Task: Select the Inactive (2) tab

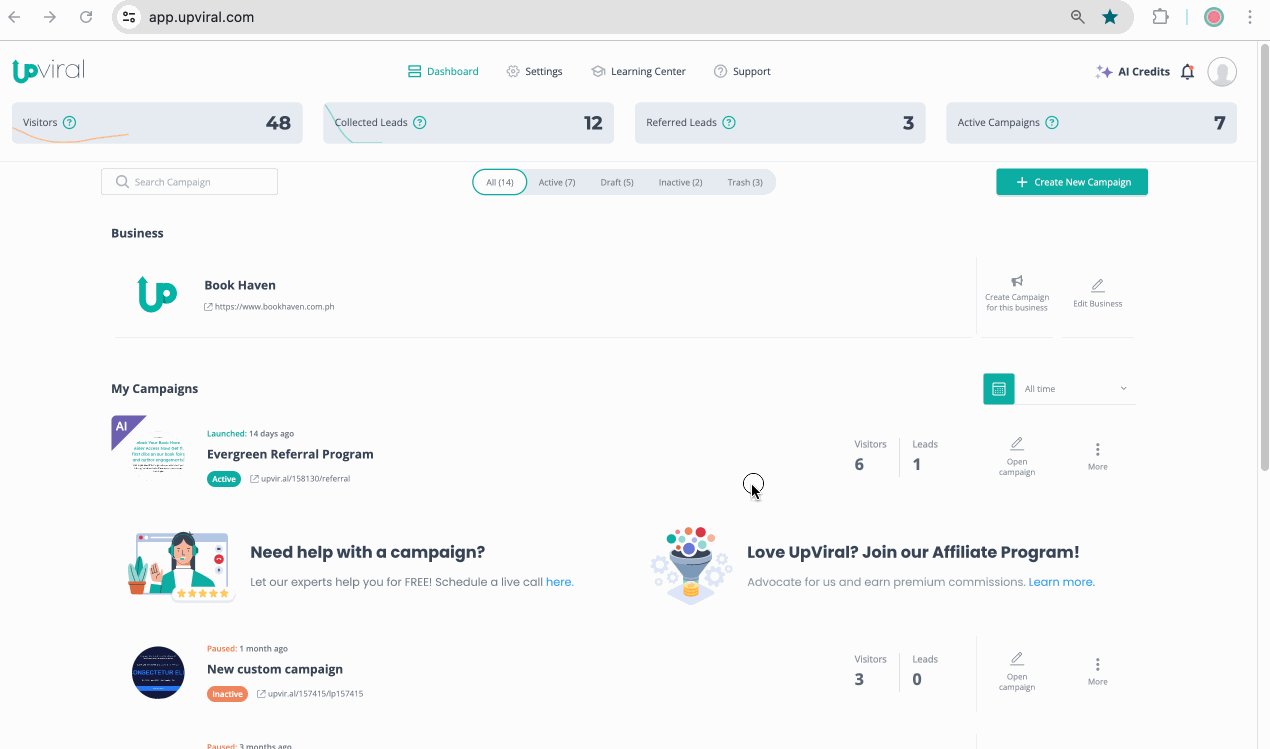Action: coord(680,182)
